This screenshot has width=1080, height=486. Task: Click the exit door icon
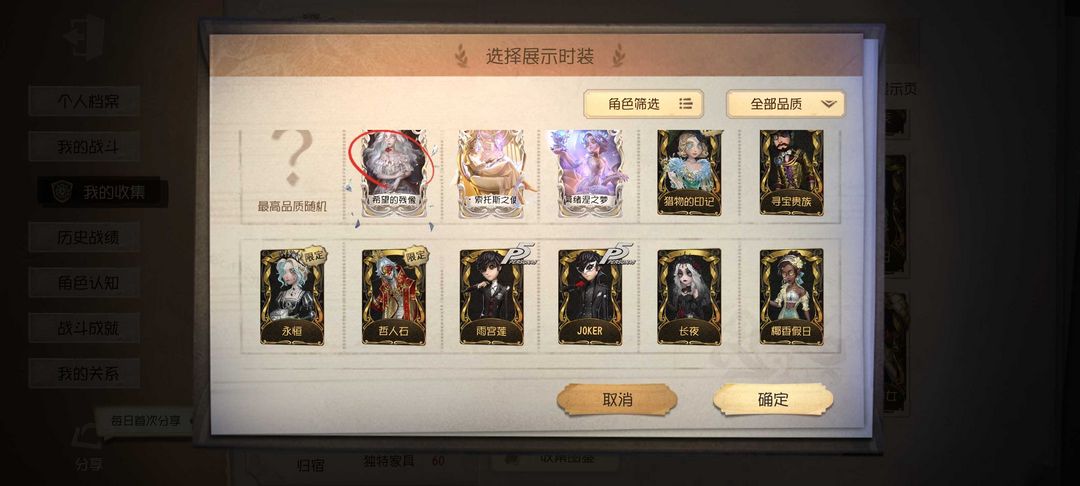coord(85,36)
